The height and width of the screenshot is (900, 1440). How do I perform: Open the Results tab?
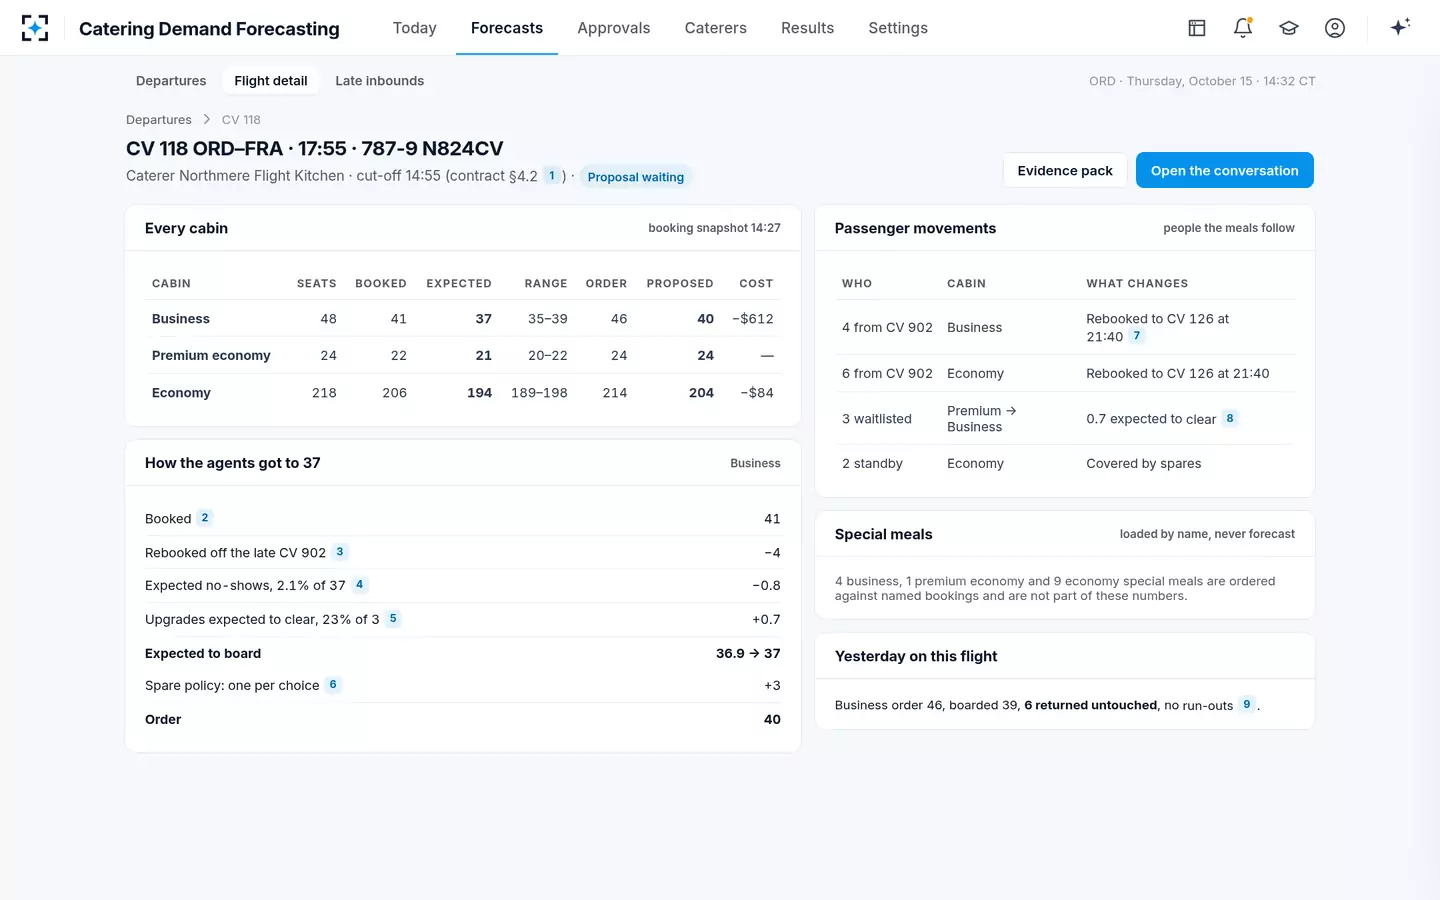coord(808,28)
